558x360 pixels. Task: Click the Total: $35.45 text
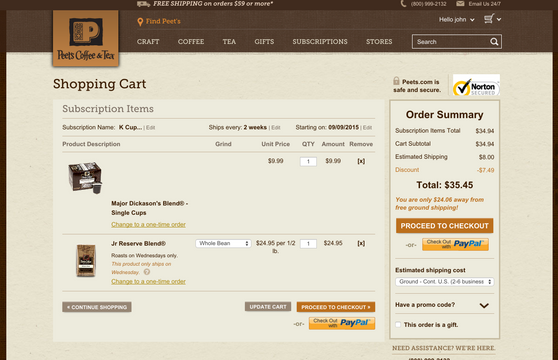(x=444, y=185)
